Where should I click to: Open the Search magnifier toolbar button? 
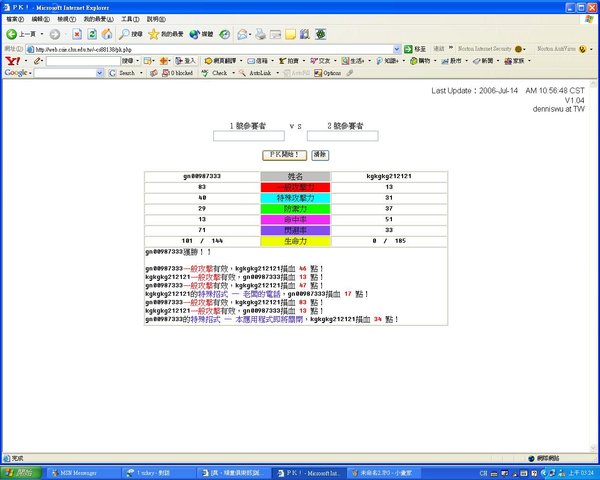(x=130, y=34)
